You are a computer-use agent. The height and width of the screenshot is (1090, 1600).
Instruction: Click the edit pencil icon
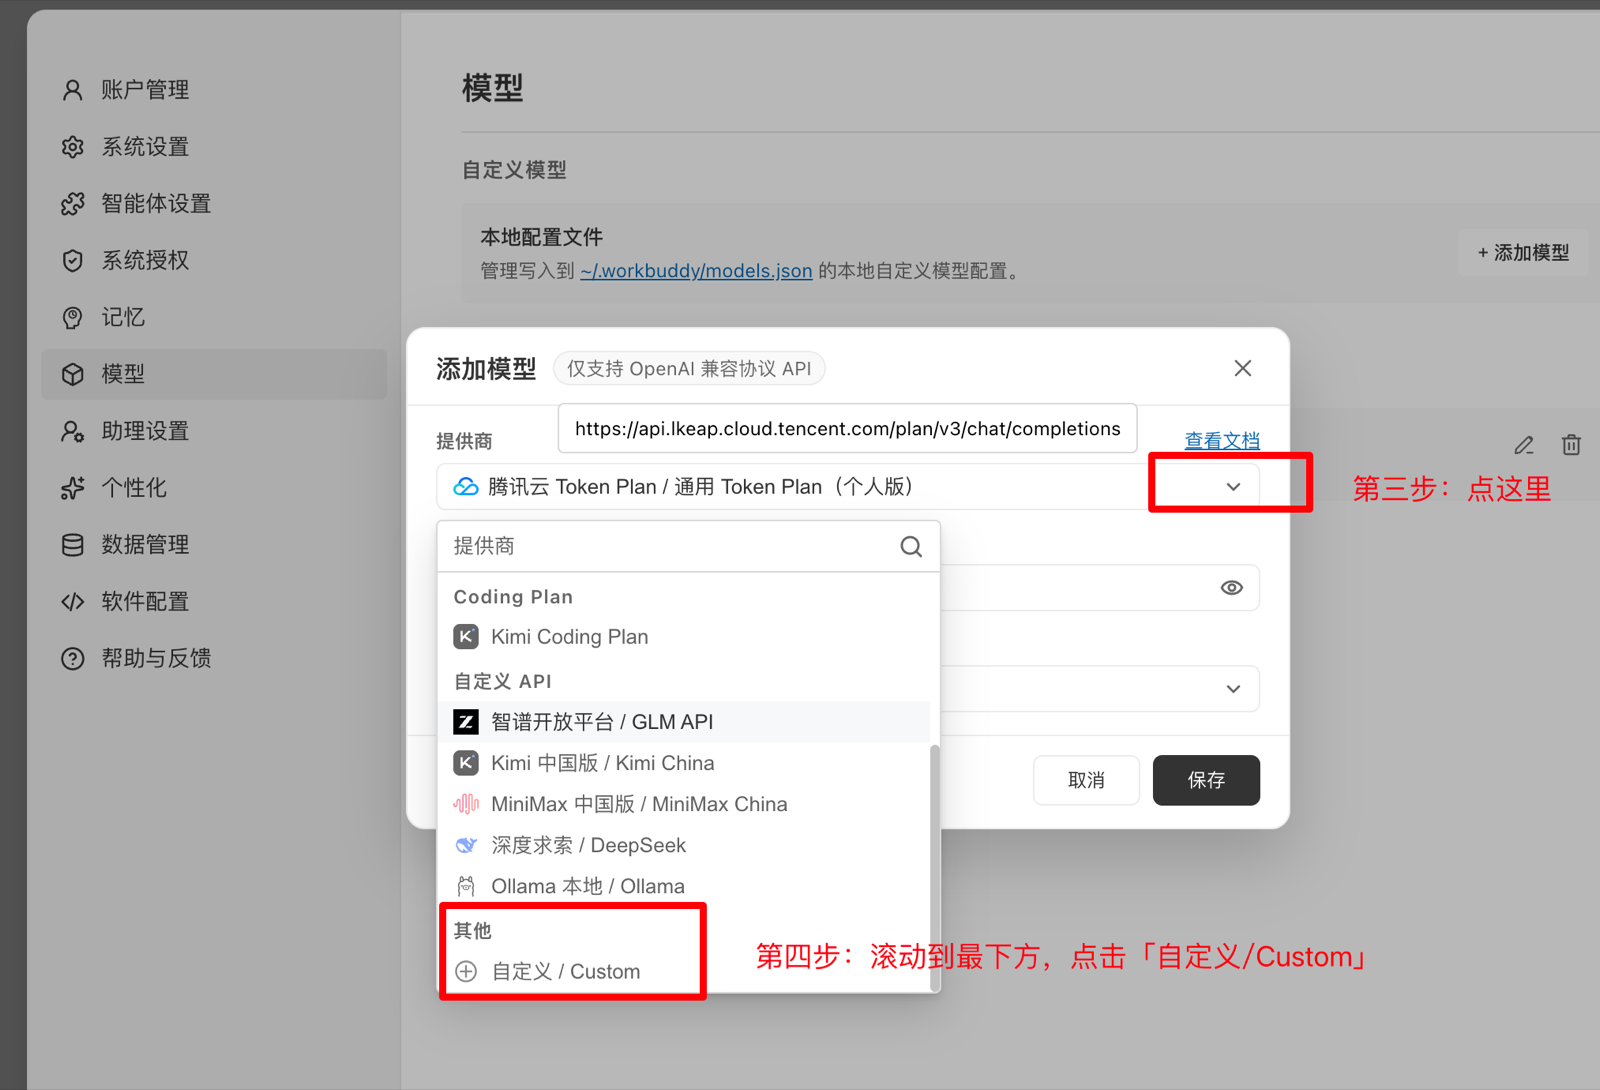[1524, 445]
